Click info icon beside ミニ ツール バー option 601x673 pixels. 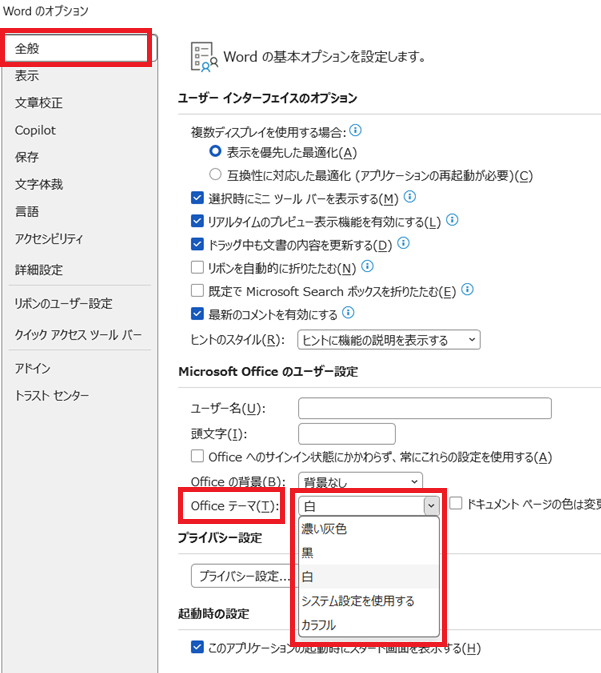tap(410, 197)
